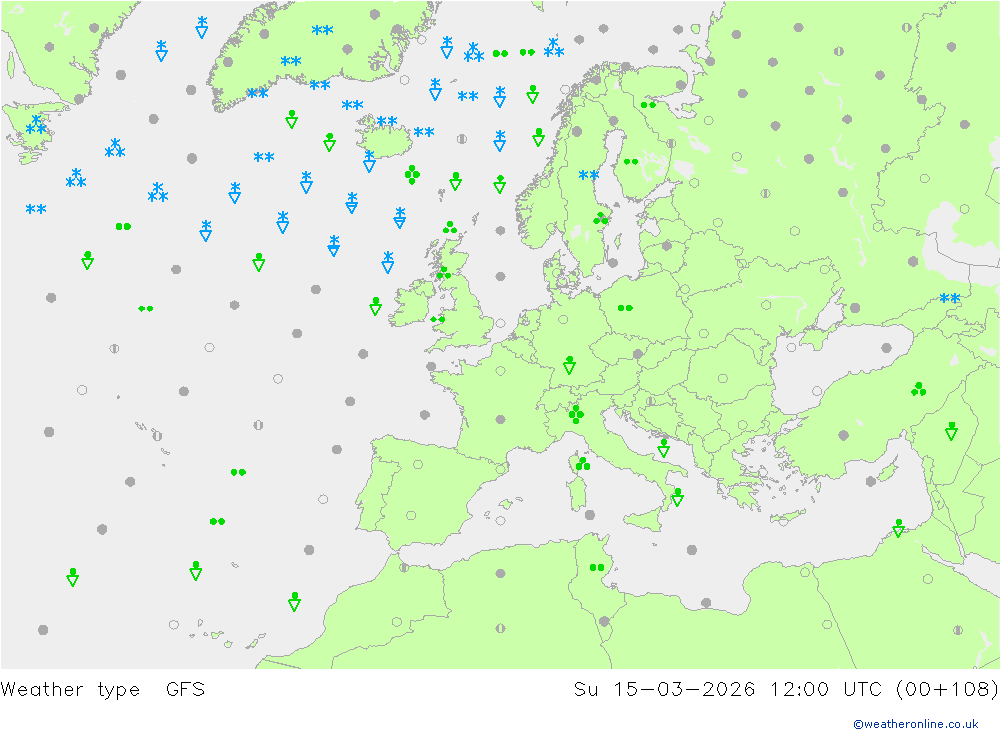This screenshot has width=1000, height=733.
Task: Select the light rain symbol over Poland
Action: click(625, 308)
